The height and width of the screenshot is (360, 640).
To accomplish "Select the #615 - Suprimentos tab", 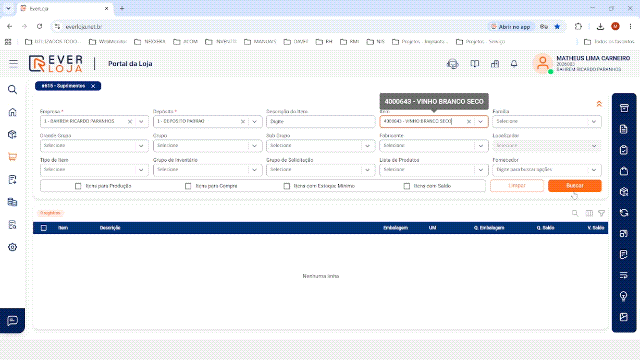I will tap(63, 86).
